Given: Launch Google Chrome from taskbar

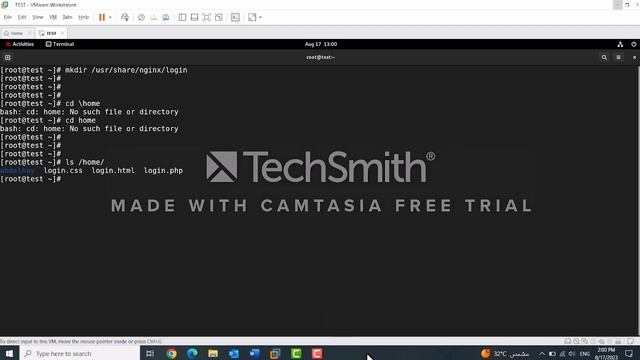Looking at the screenshot, I should [171, 353].
